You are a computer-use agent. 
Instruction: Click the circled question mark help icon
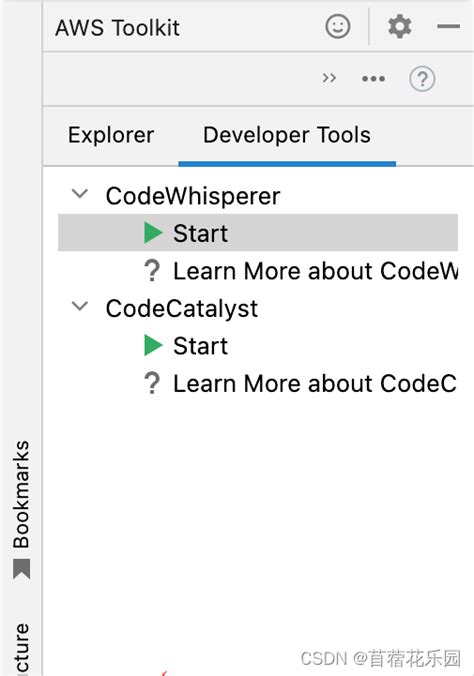point(422,78)
